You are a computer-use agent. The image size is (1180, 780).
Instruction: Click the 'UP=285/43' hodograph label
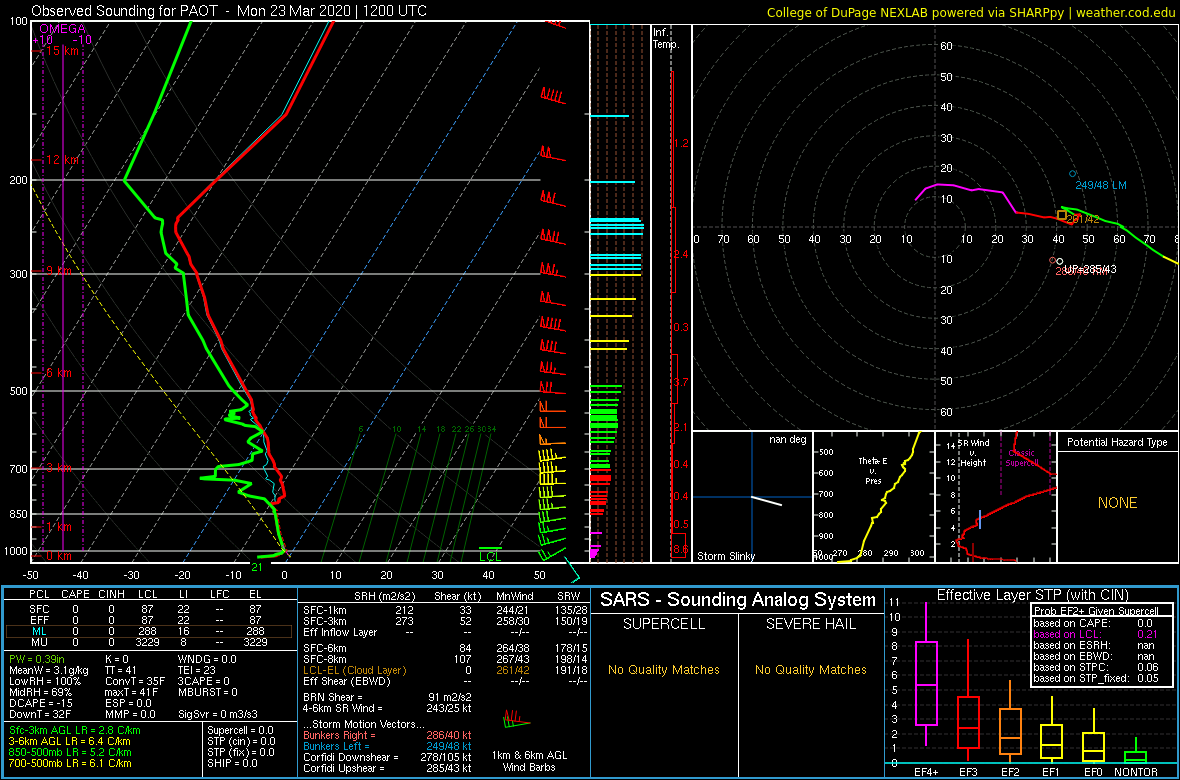(x=1090, y=270)
